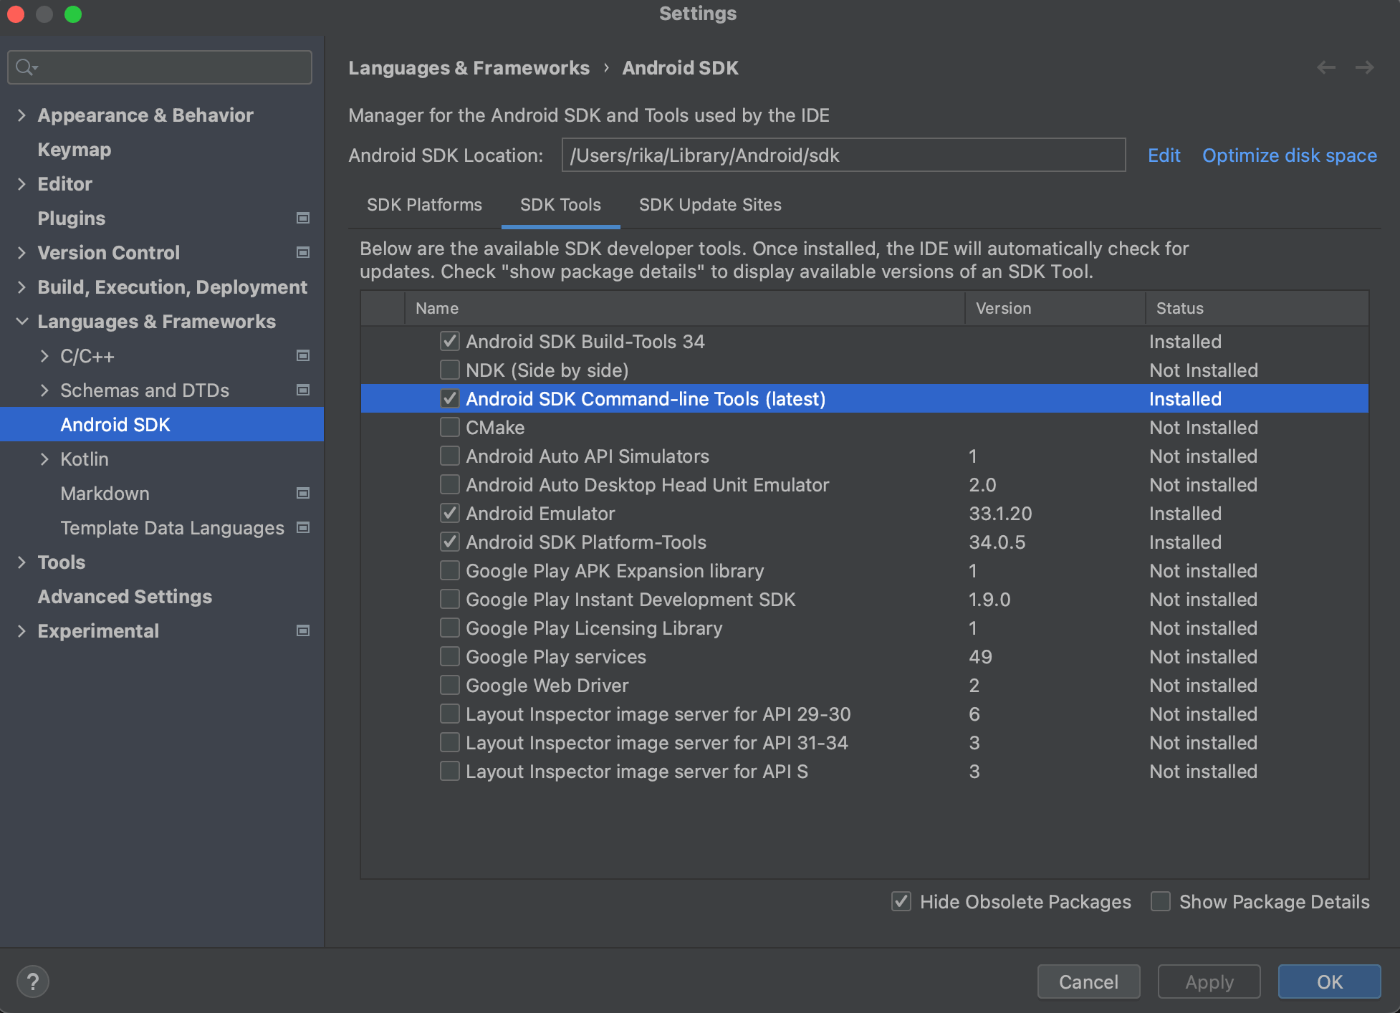1400x1013 pixels.
Task: Sort by Name column header
Action: (684, 308)
